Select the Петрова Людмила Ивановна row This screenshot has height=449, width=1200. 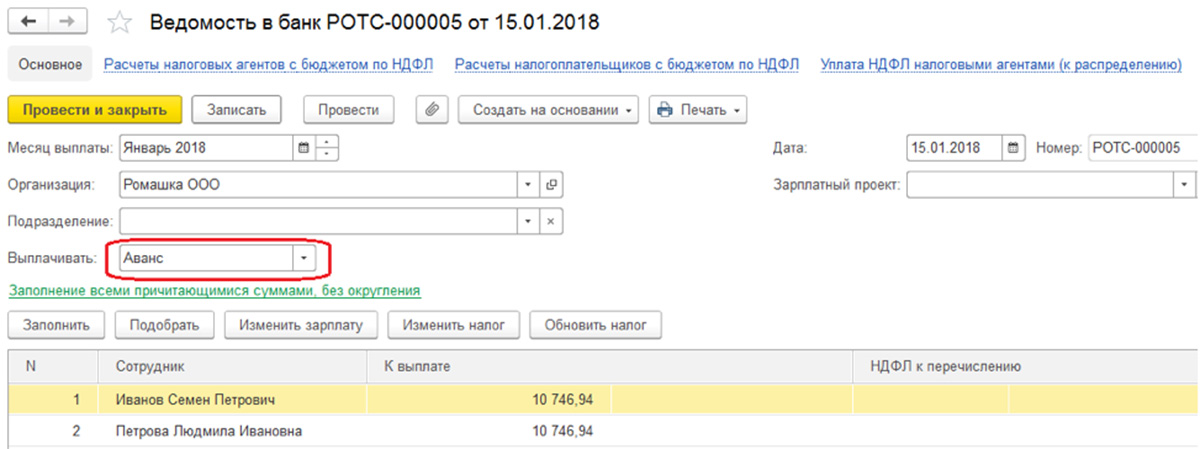pos(208,432)
